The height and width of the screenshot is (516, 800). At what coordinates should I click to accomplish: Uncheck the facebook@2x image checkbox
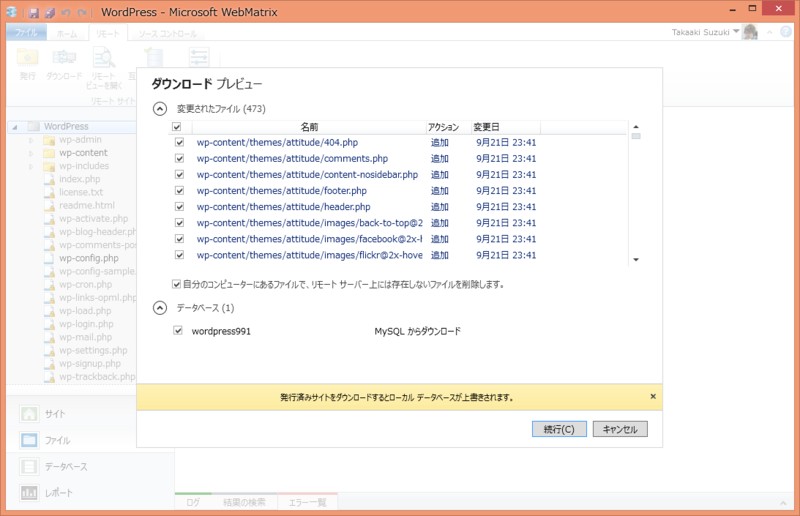[180, 239]
